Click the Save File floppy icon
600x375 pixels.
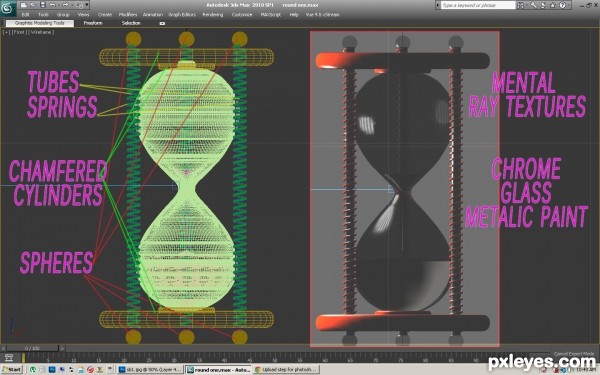(x=43, y=5)
